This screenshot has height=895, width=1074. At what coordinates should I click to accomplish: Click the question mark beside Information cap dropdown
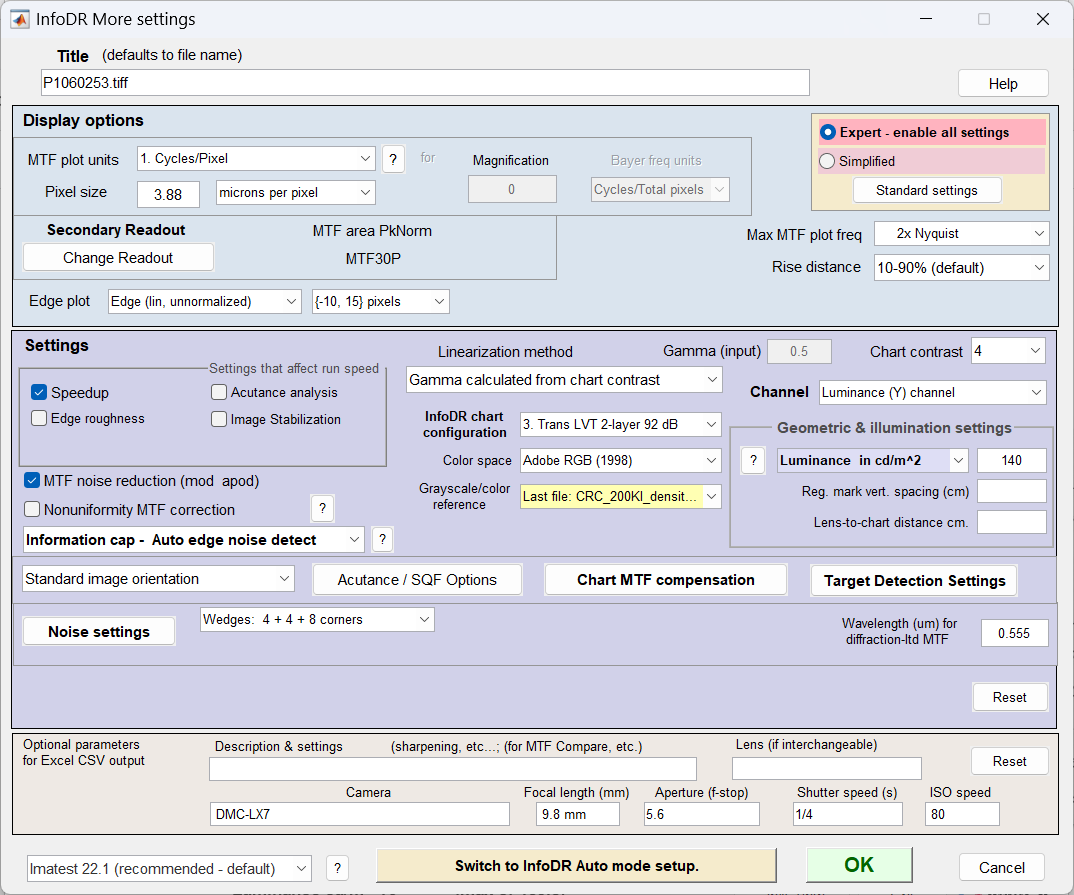click(x=382, y=540)
